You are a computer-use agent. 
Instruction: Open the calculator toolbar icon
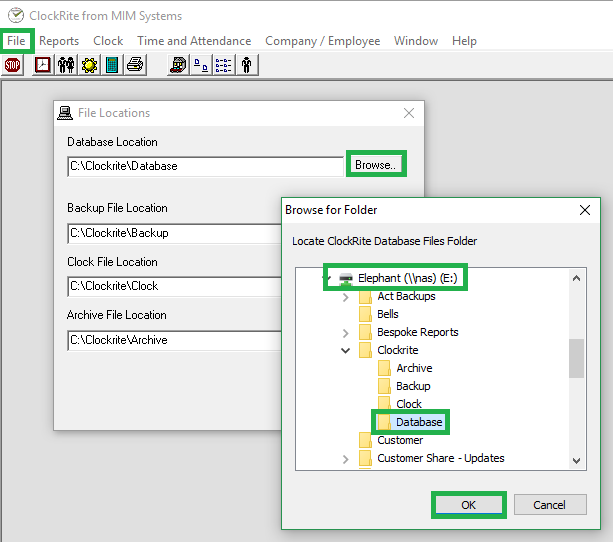click(x=112, y=65)
